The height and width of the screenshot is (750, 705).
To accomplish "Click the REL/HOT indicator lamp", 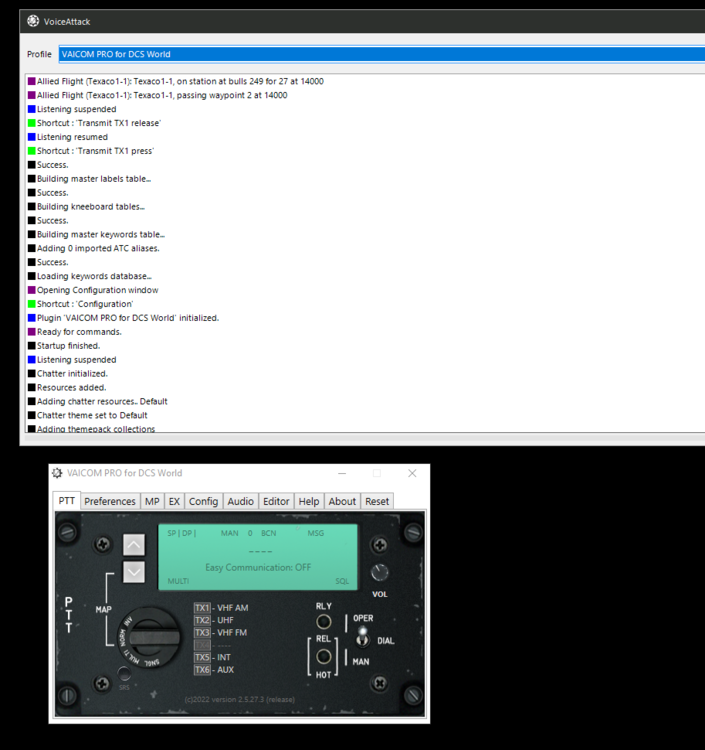I will [324, 657].
